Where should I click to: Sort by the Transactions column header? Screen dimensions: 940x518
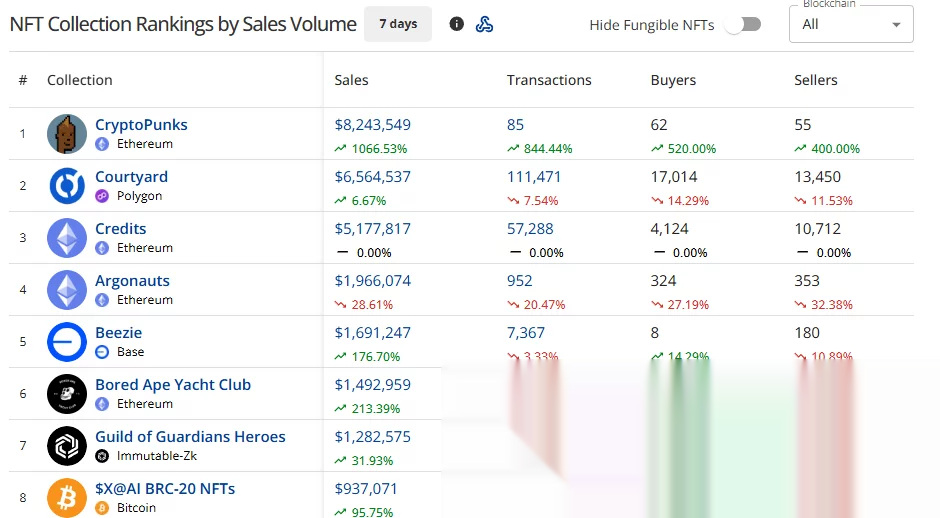point(549,80)
